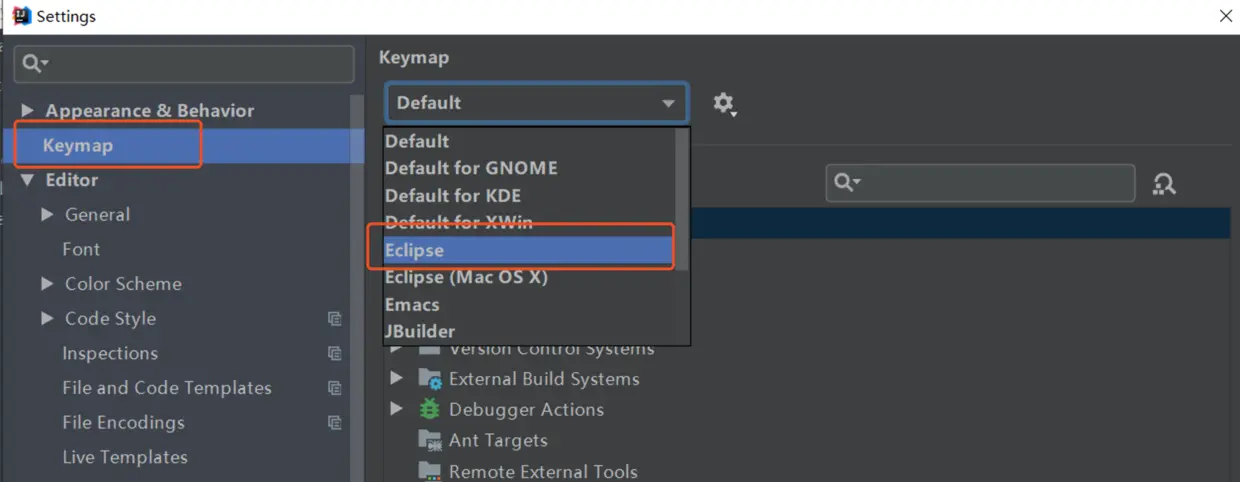Click the copy icon beside Code Style
The width and height of the screenshot is (1240, 482).
point(335,319)
